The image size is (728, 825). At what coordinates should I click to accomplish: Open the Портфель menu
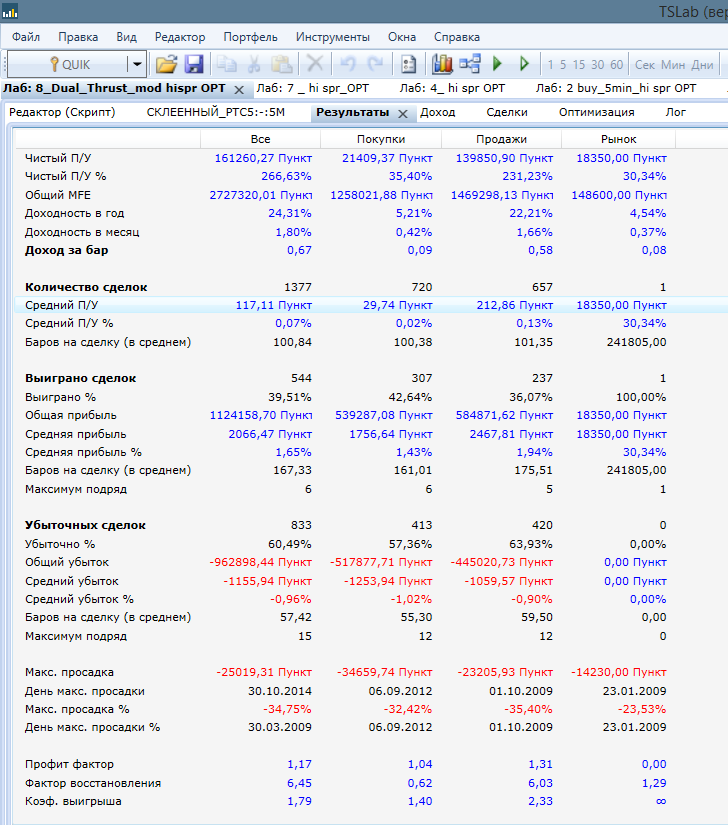(251, 37)
